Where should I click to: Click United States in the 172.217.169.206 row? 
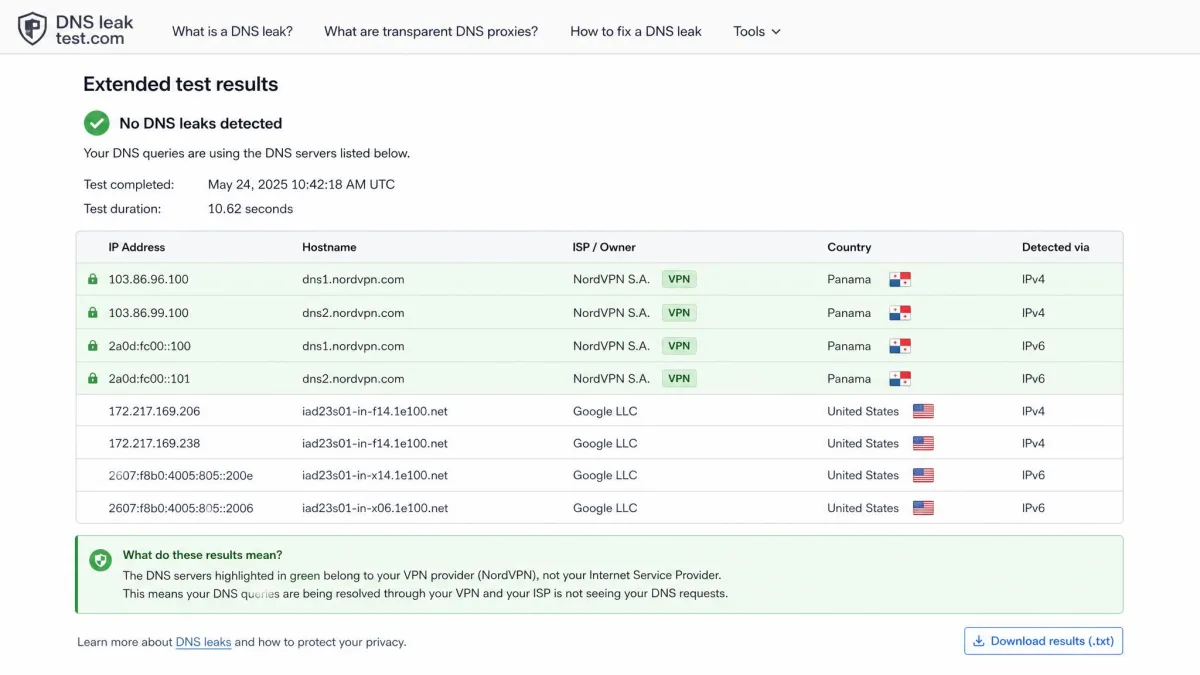(x=863, y=411)
